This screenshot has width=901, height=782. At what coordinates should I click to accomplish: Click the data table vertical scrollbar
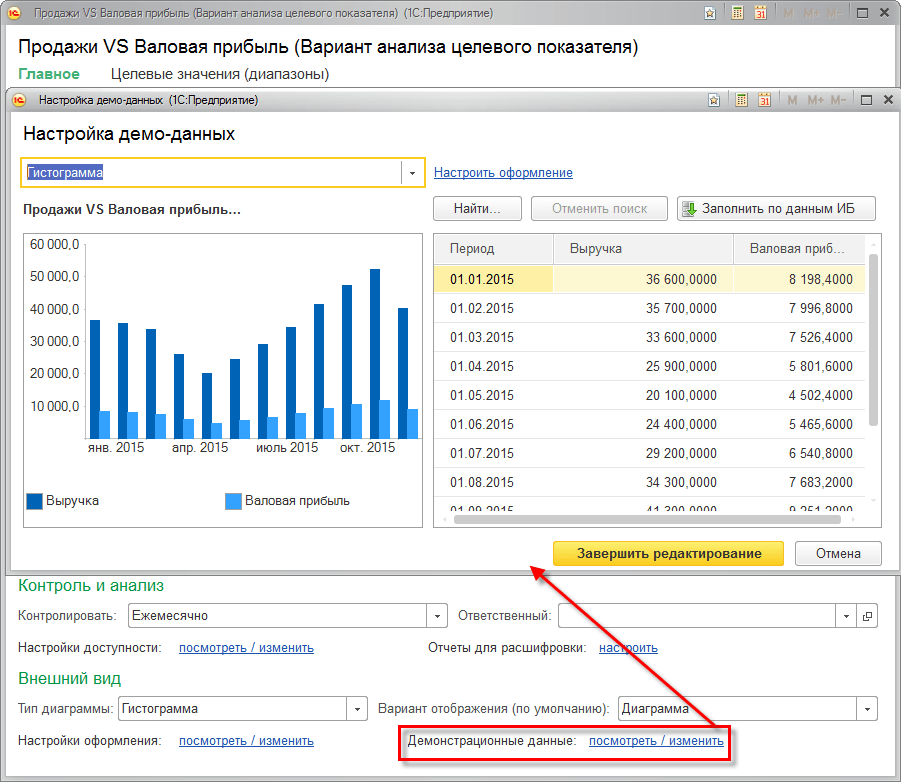point(873,340)
